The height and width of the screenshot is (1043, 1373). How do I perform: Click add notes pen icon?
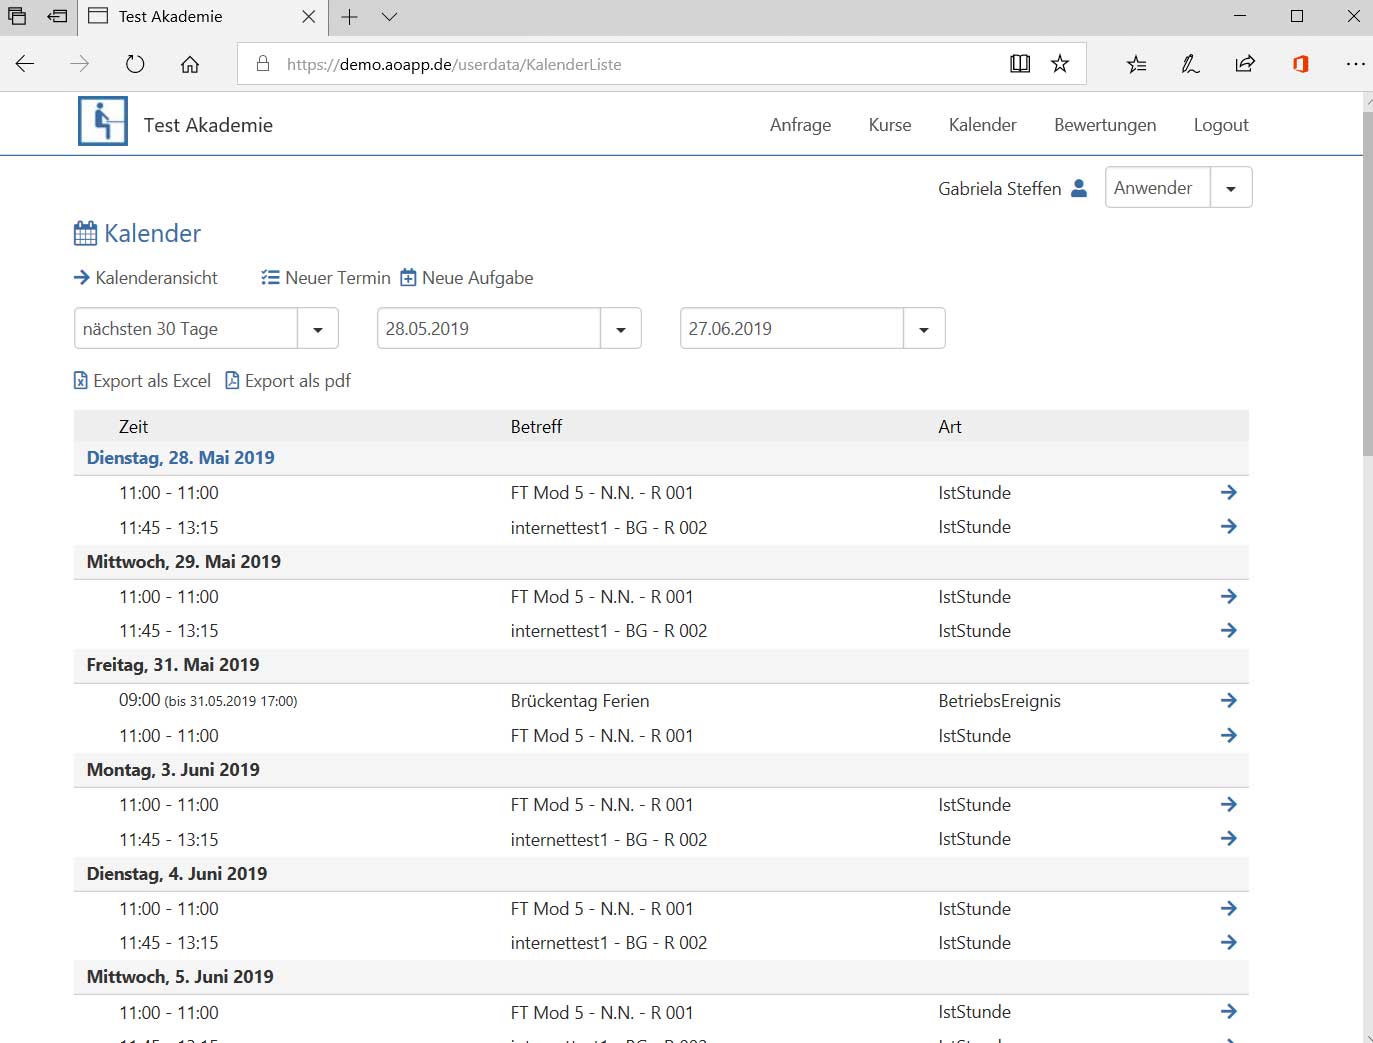tap(1190, 64)
